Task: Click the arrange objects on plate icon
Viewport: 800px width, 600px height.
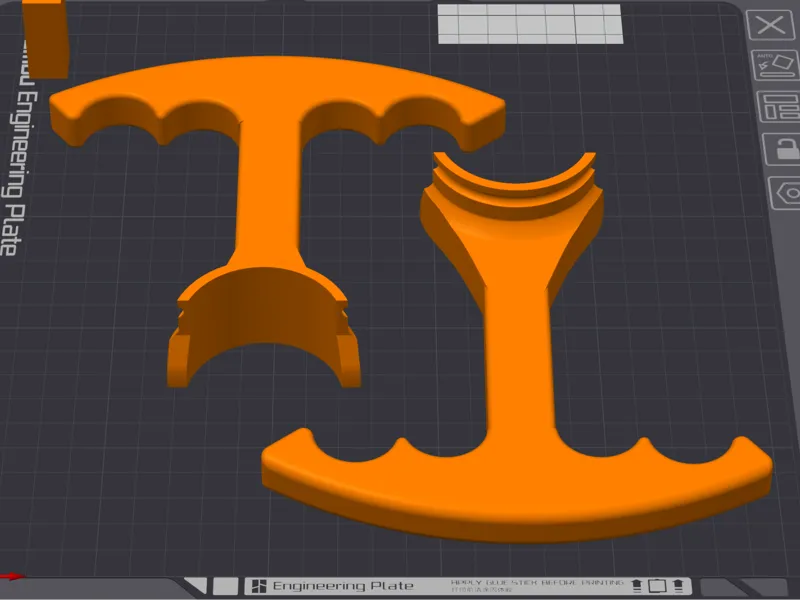Action: (x=779, y=107)
